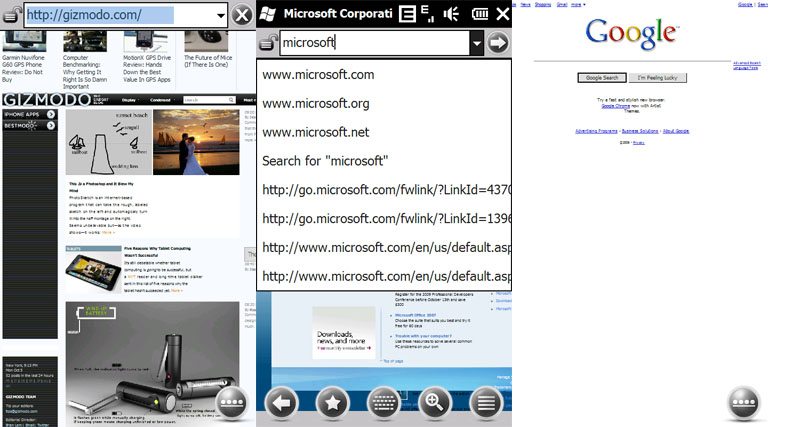Click the magnifier in Gizmodo search box
The height and width of the screenshot is (427, 800).
click(231, 100)
